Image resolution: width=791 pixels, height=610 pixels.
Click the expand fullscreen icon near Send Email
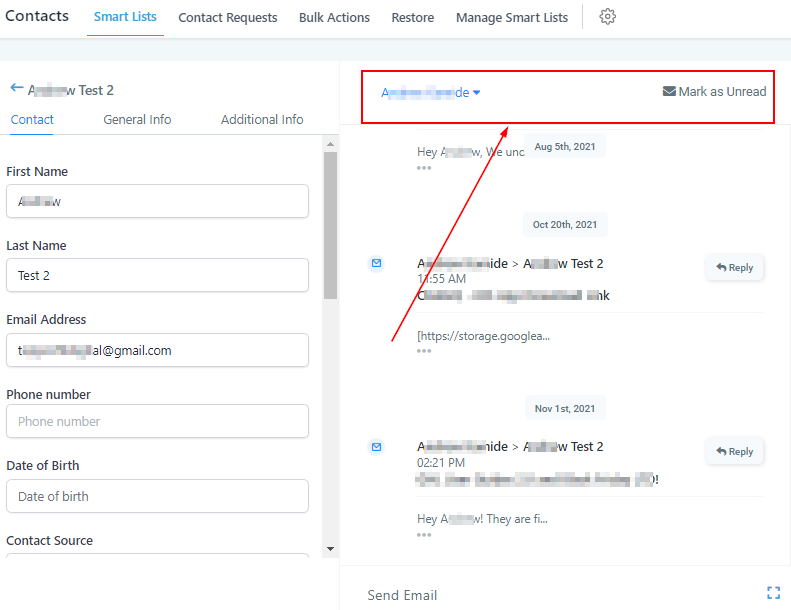773,593
